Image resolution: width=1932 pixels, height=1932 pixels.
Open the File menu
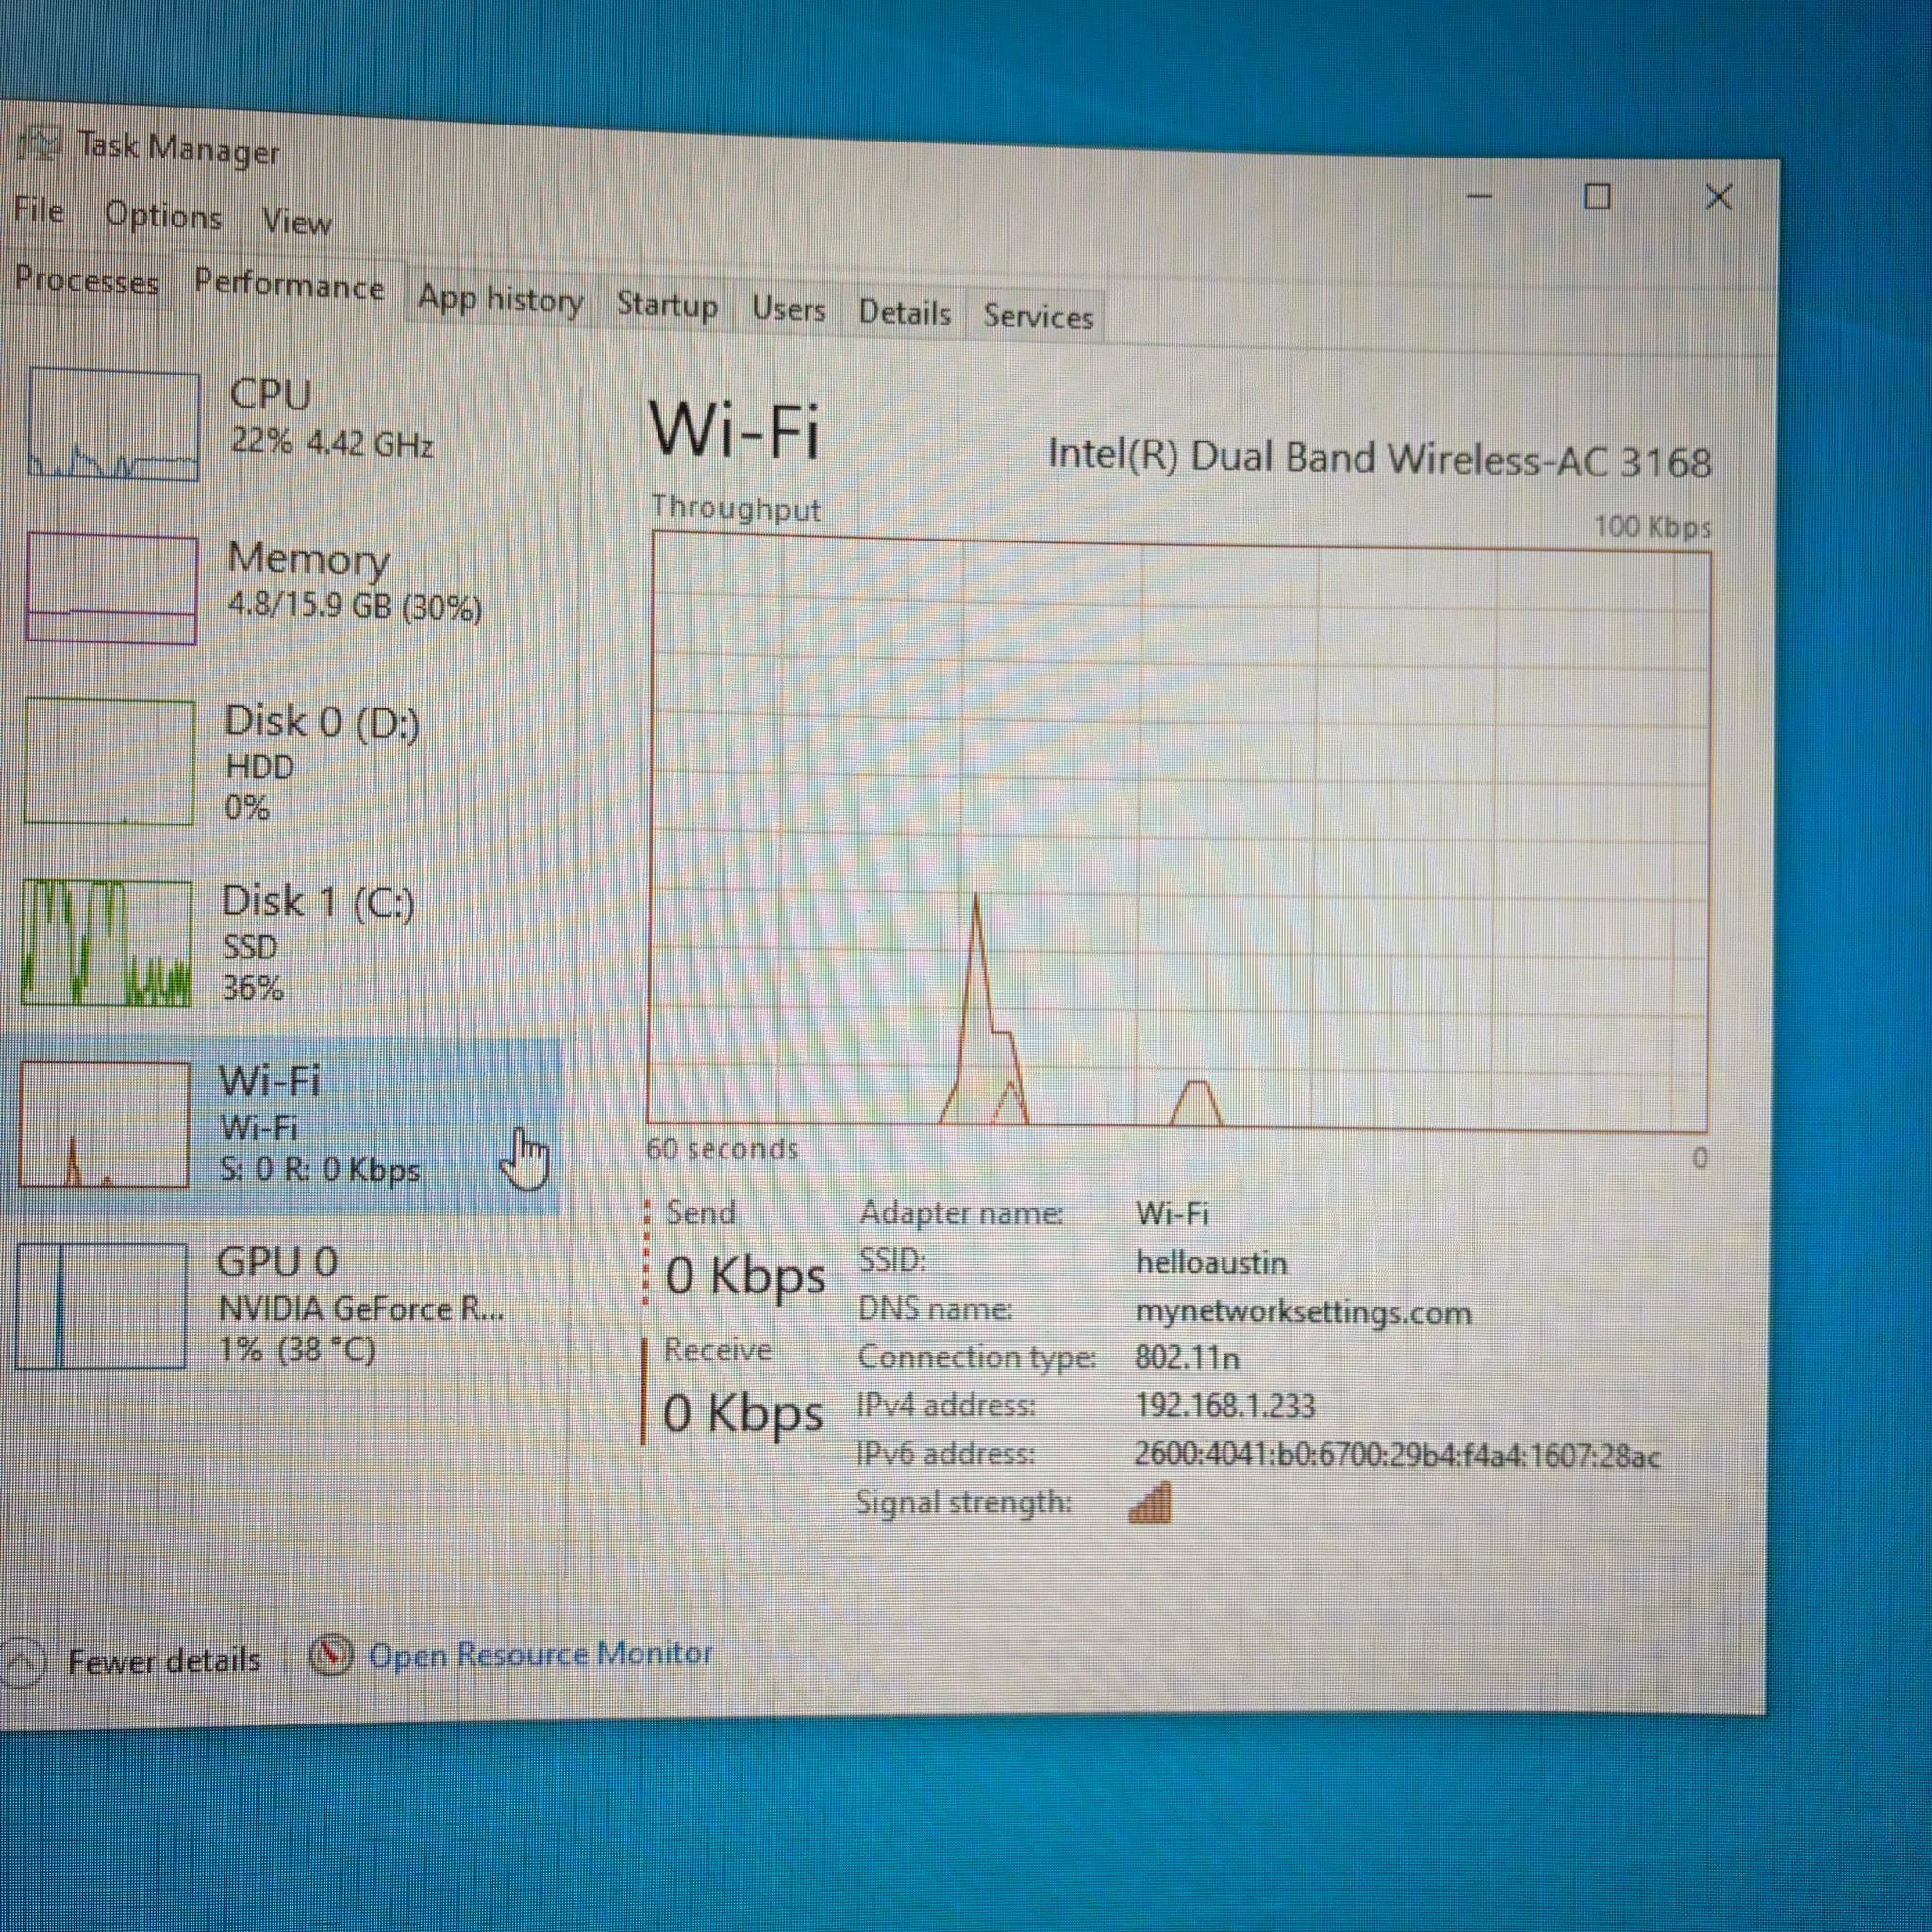tap(39, 211)
